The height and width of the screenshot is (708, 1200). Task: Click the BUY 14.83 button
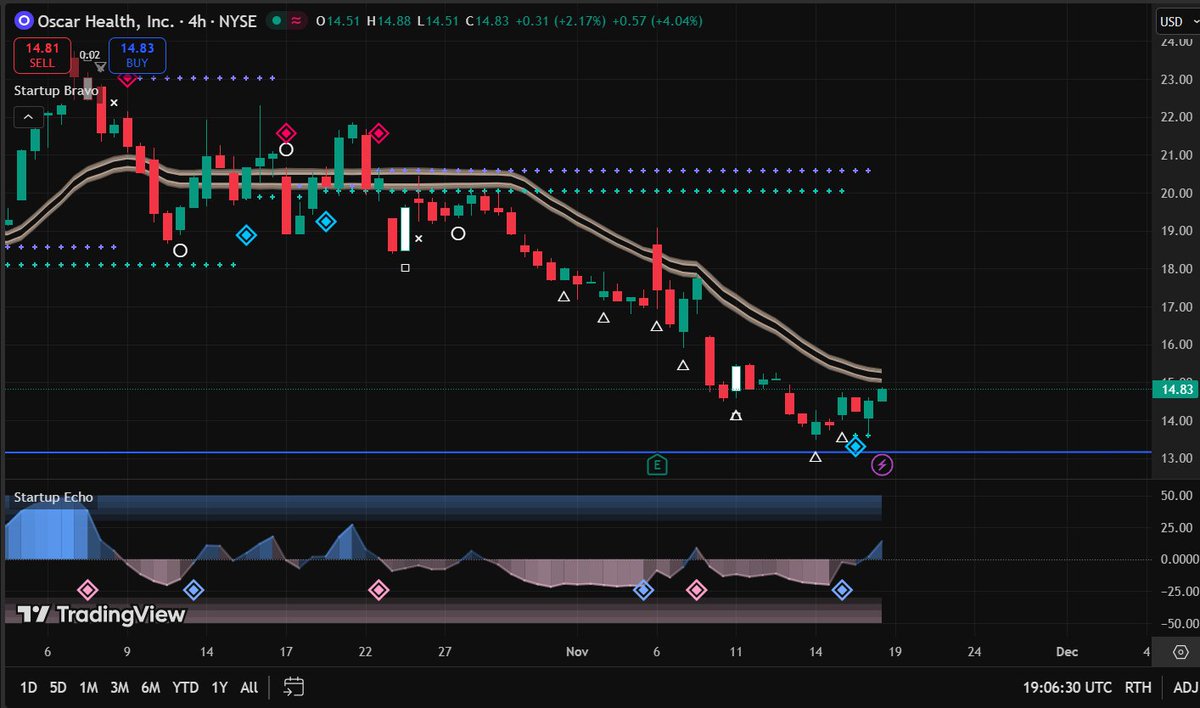click(138, 55)
